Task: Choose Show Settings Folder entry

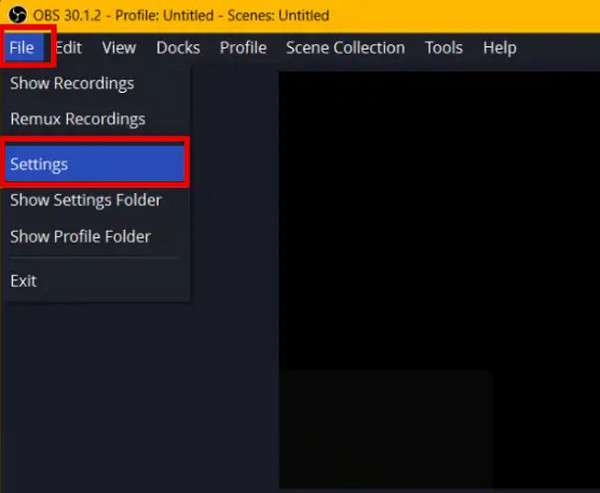Action: point(95,200)
